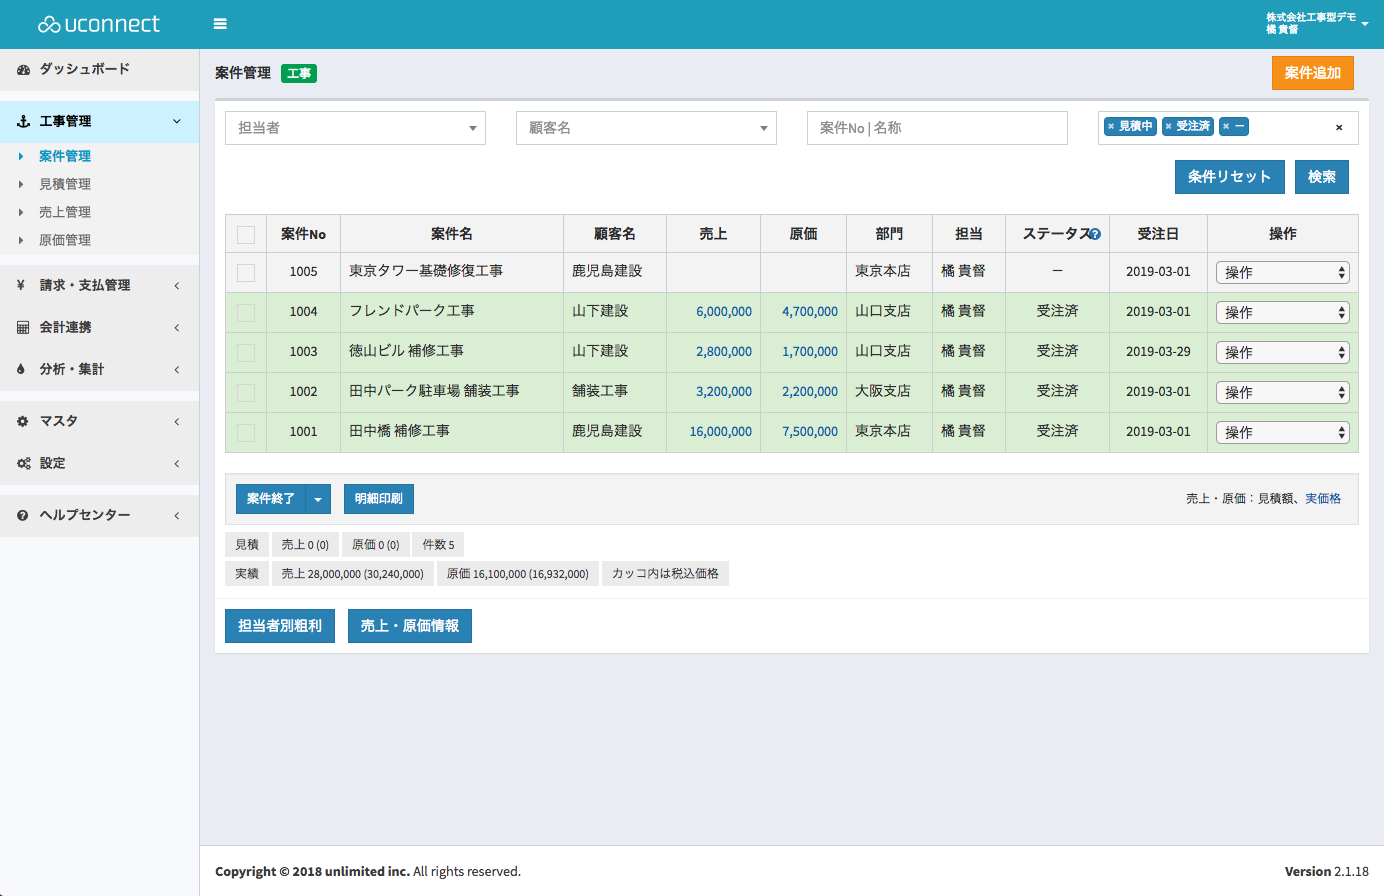Screen dimensions: 1384x896
Task: Expand the 会計連携 sidebar section
Action: tap(177, 327)
